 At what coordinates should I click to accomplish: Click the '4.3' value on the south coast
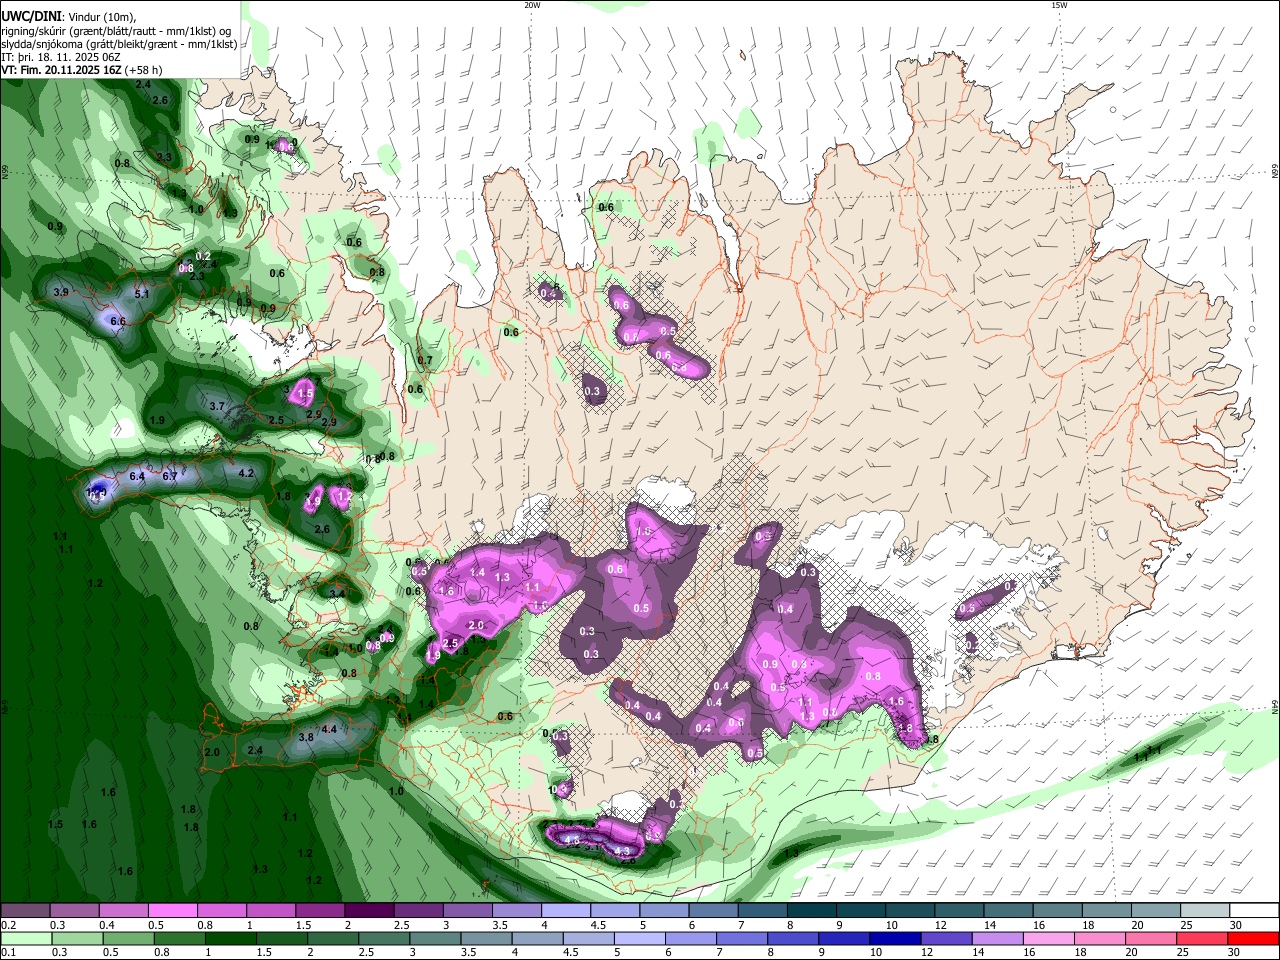(x=623, y=851)
